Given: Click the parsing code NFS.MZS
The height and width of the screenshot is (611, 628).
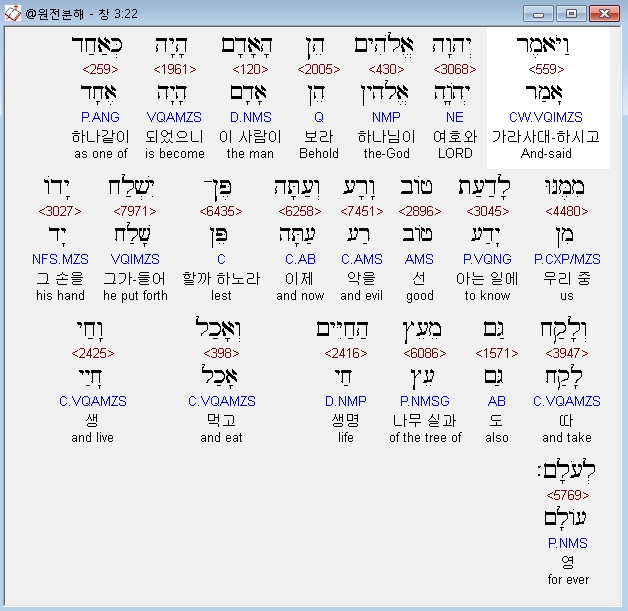Looking at the screenshot, I should click(60, 259).
